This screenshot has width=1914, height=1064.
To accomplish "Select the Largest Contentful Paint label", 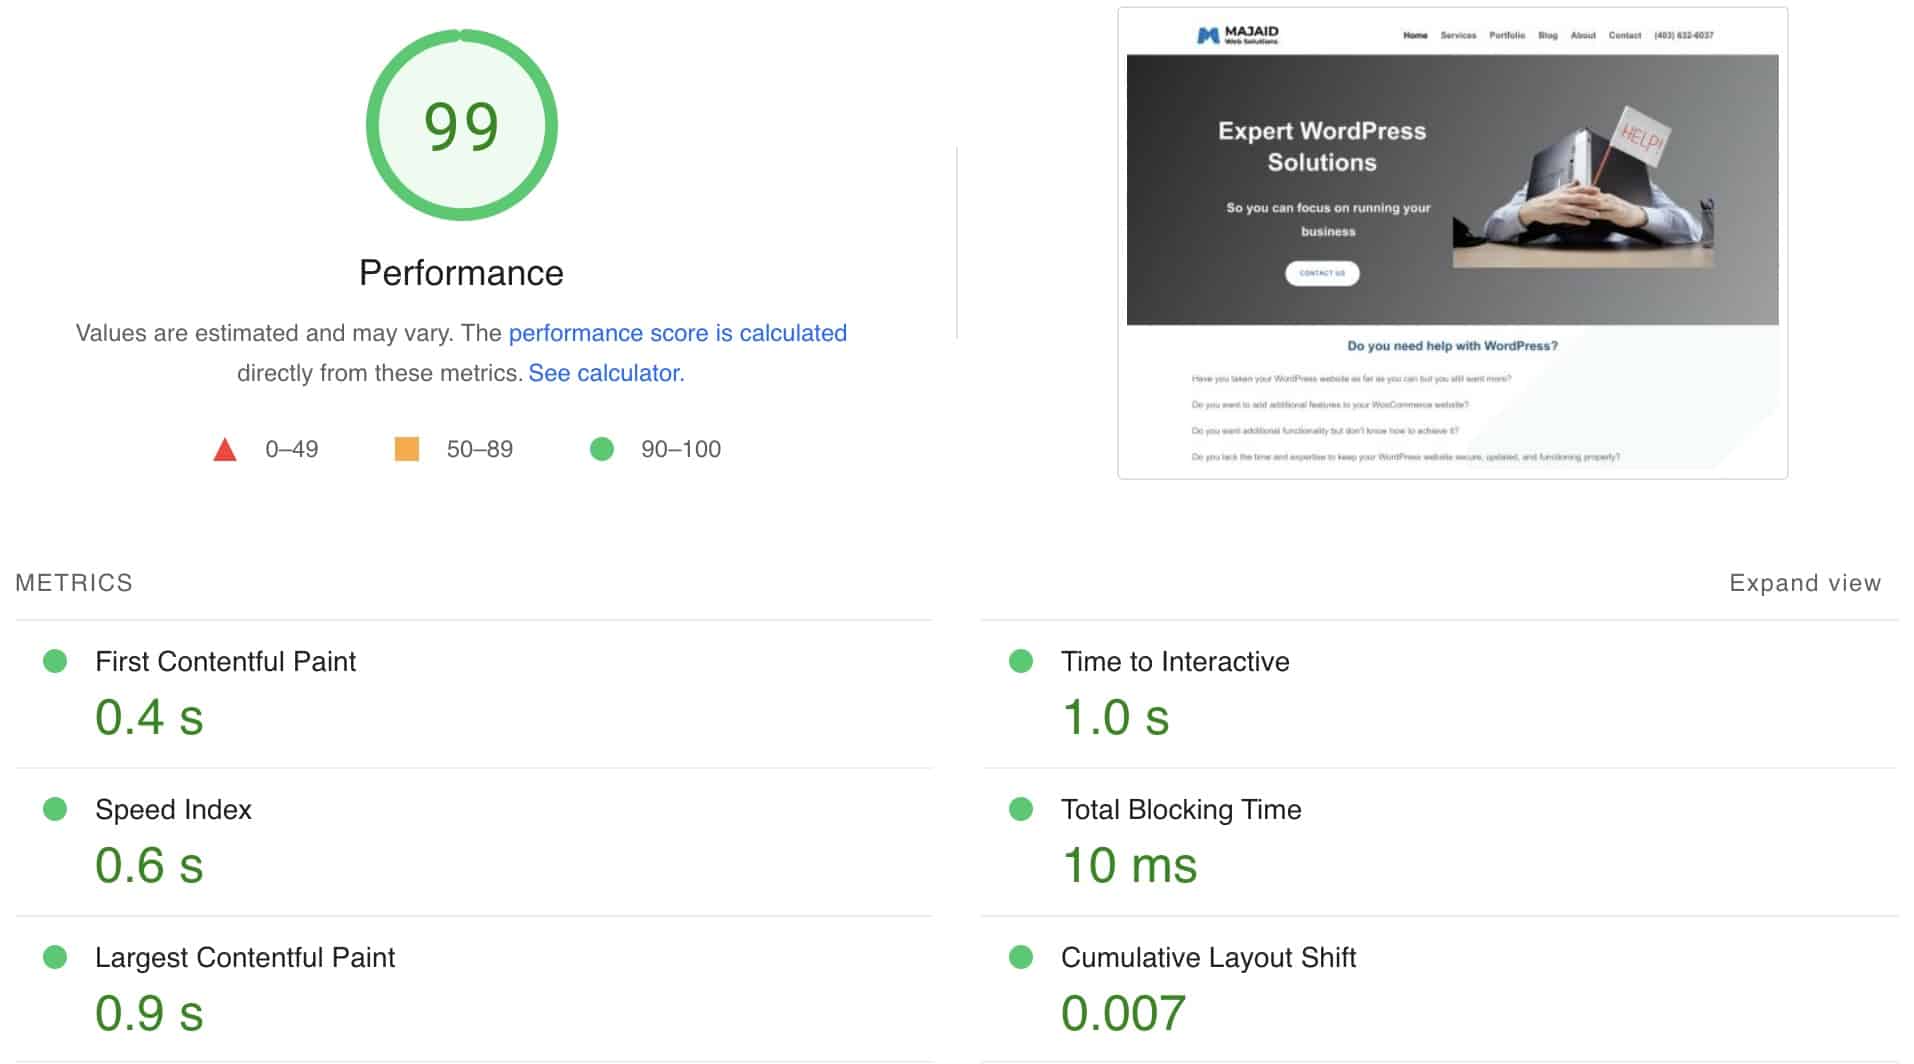I will pyautogui.click(x=245, y=957).
